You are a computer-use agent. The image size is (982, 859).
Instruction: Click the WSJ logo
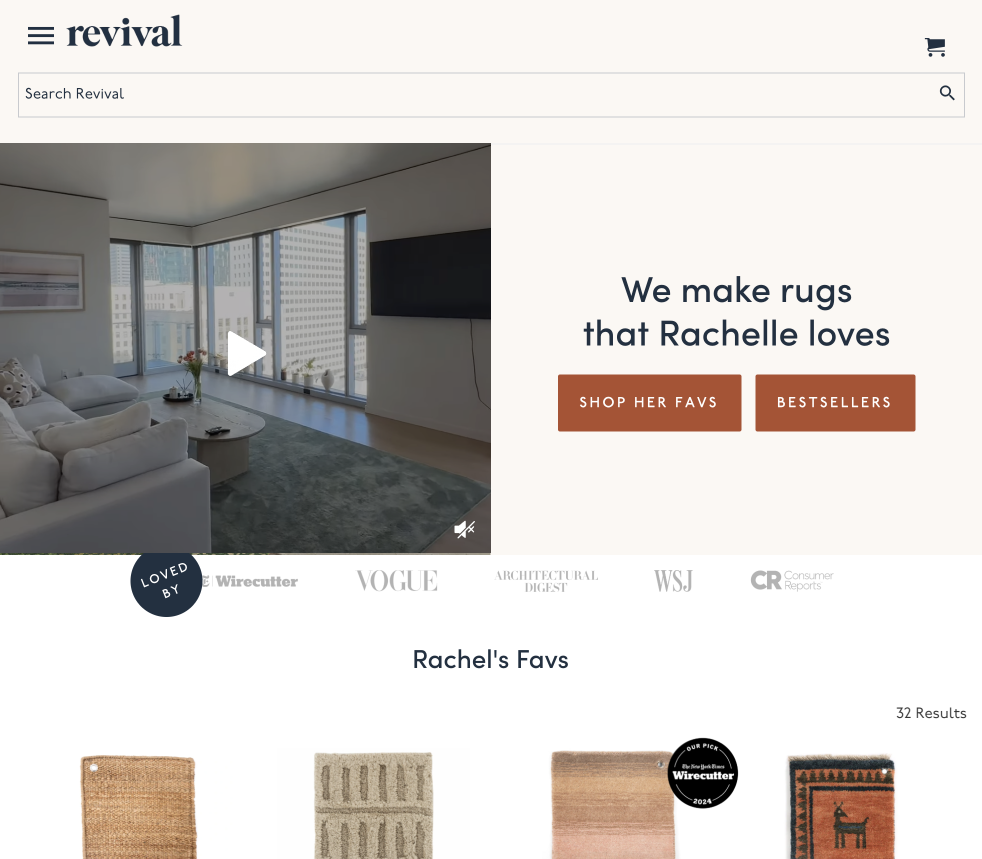[673, 581]
